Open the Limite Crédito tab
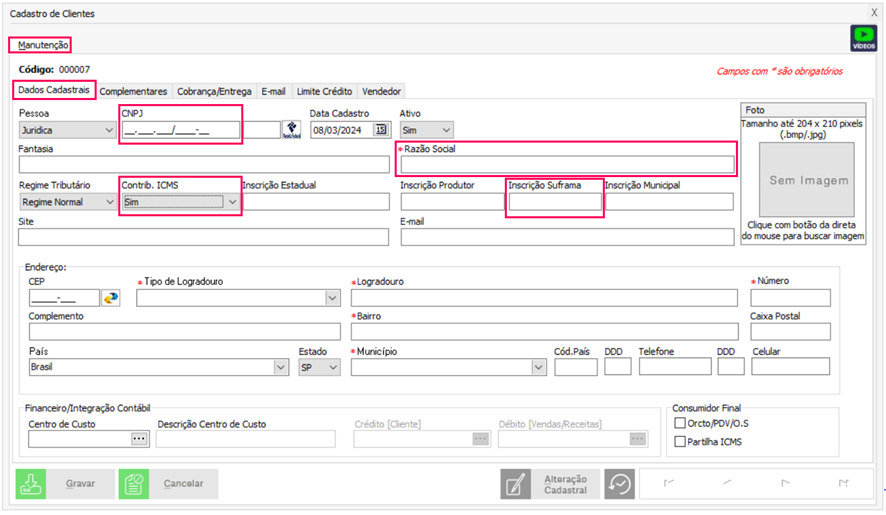The width and height of the screenshot is (886, 515). (x=323, y=91)
